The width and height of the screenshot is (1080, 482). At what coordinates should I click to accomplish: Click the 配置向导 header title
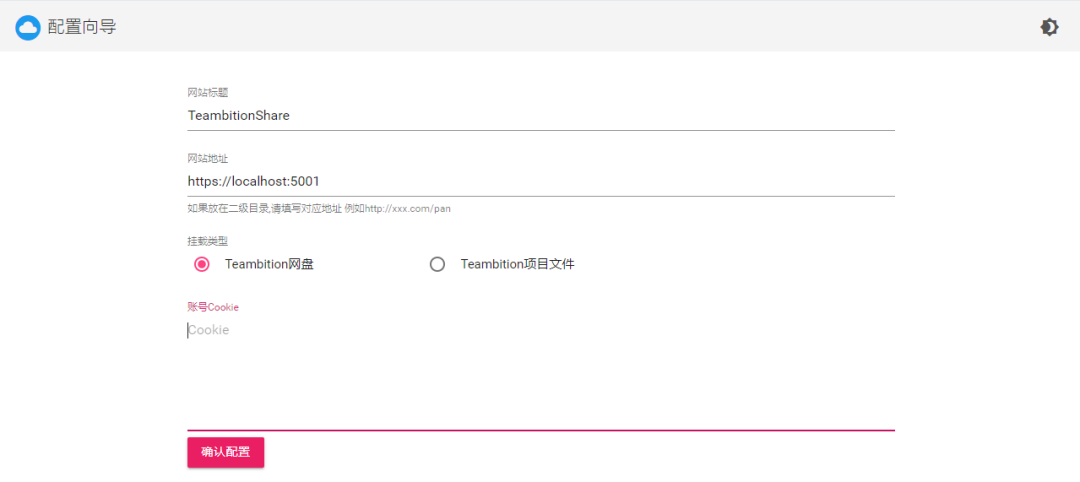(82, 27)
